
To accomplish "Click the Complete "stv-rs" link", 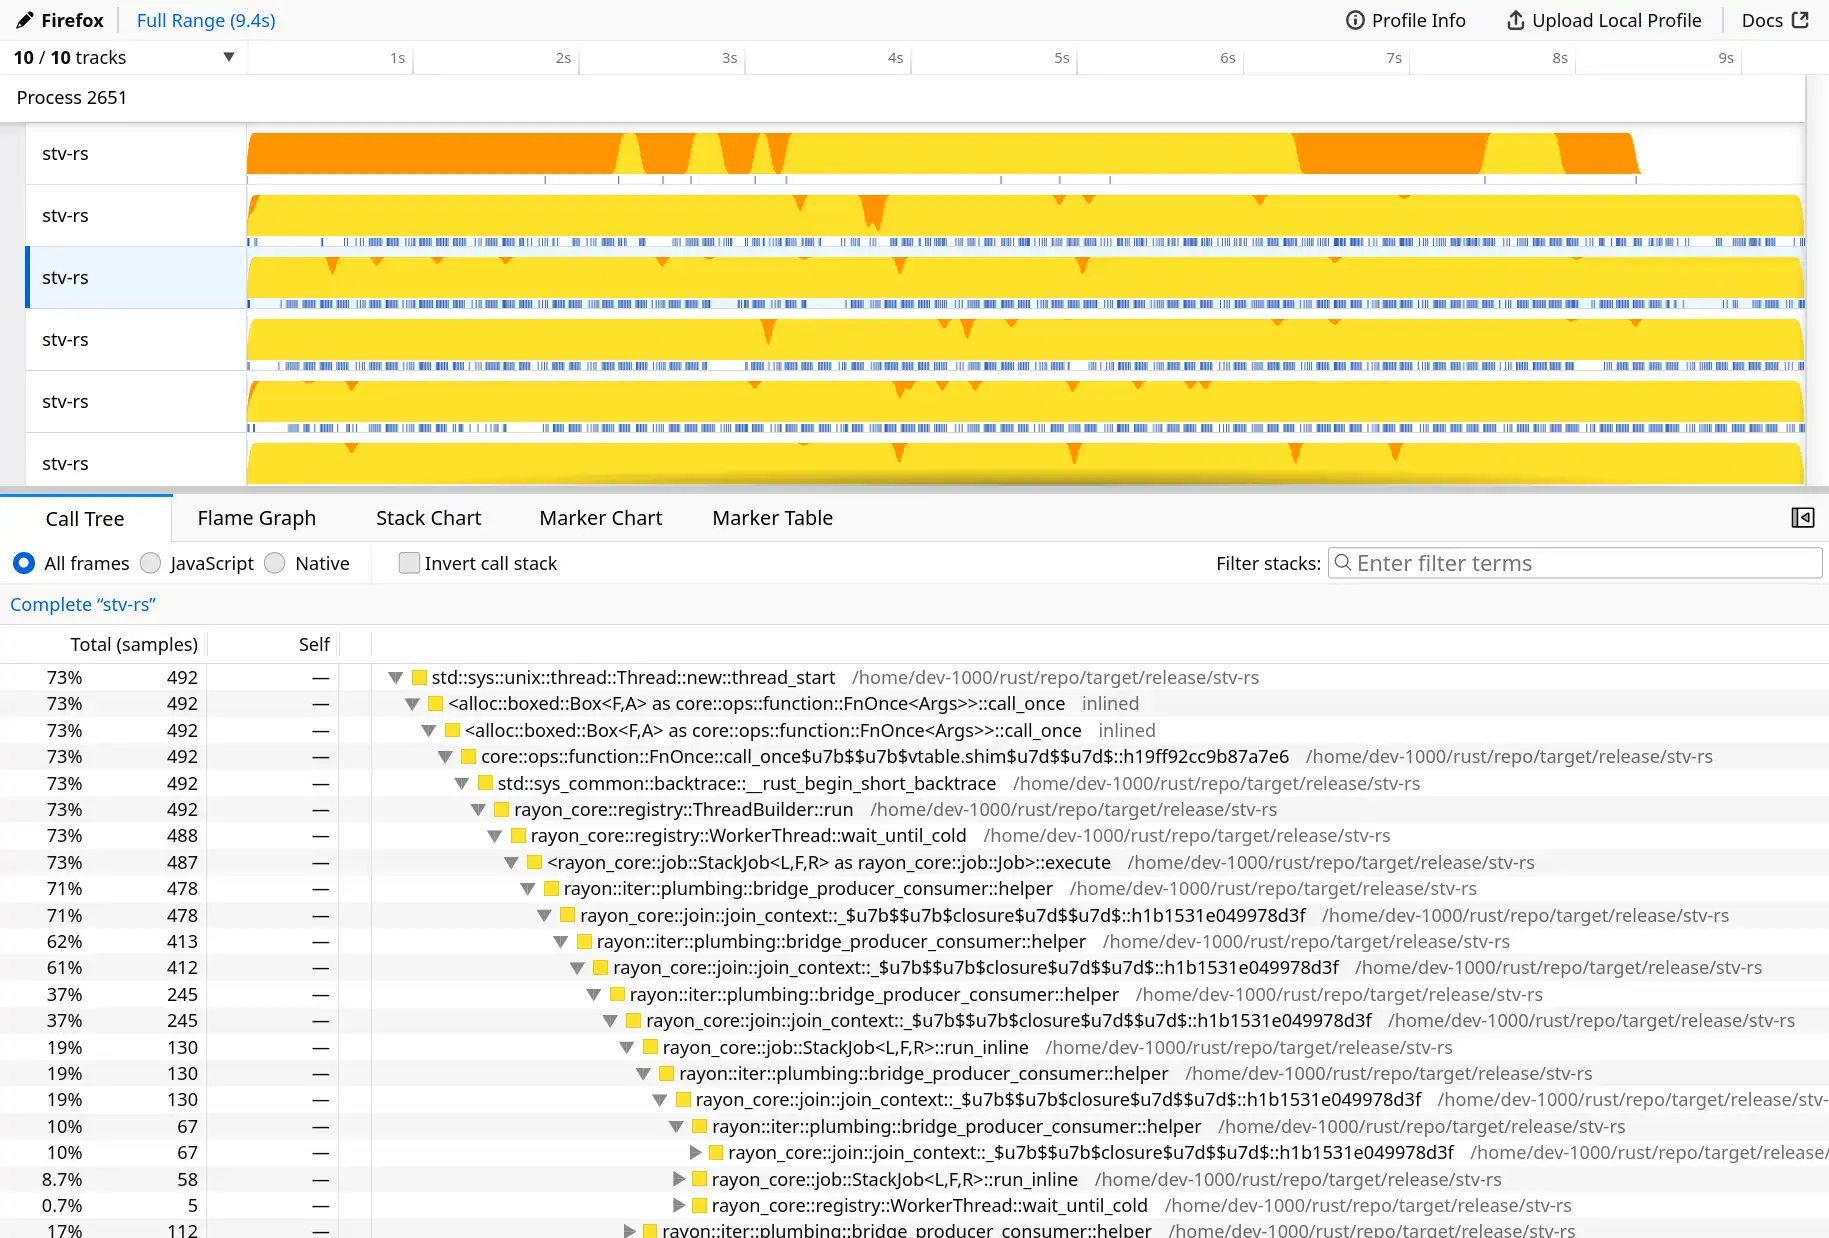I will pyautogui.click(x=83, y=604).
